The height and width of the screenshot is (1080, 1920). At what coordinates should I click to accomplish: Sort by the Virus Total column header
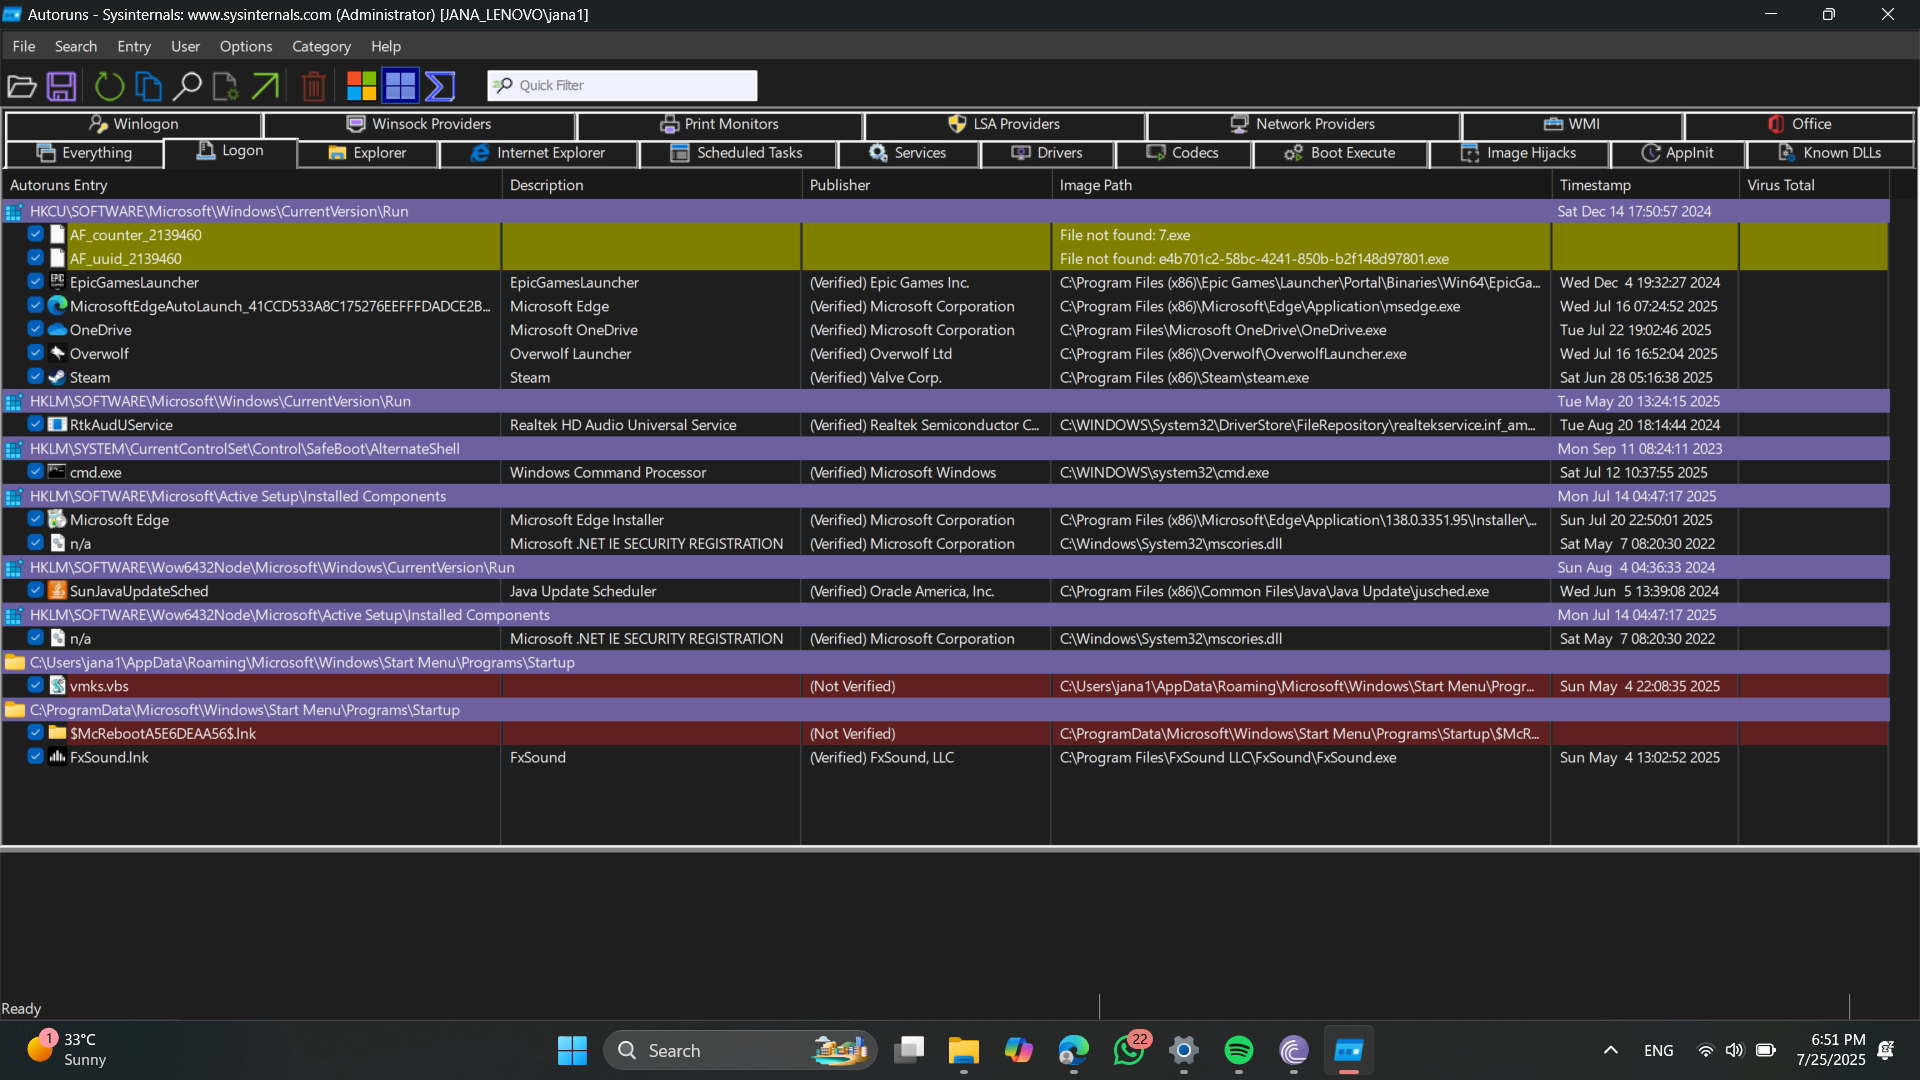[1813, 185]
